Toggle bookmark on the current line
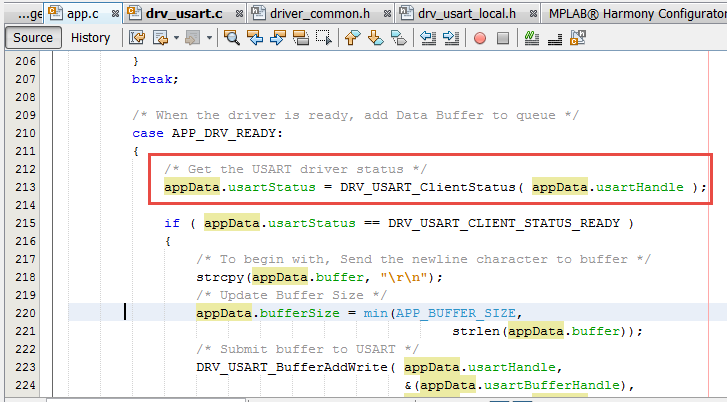Viewport: 727px width, 402px height. [398, 38]
